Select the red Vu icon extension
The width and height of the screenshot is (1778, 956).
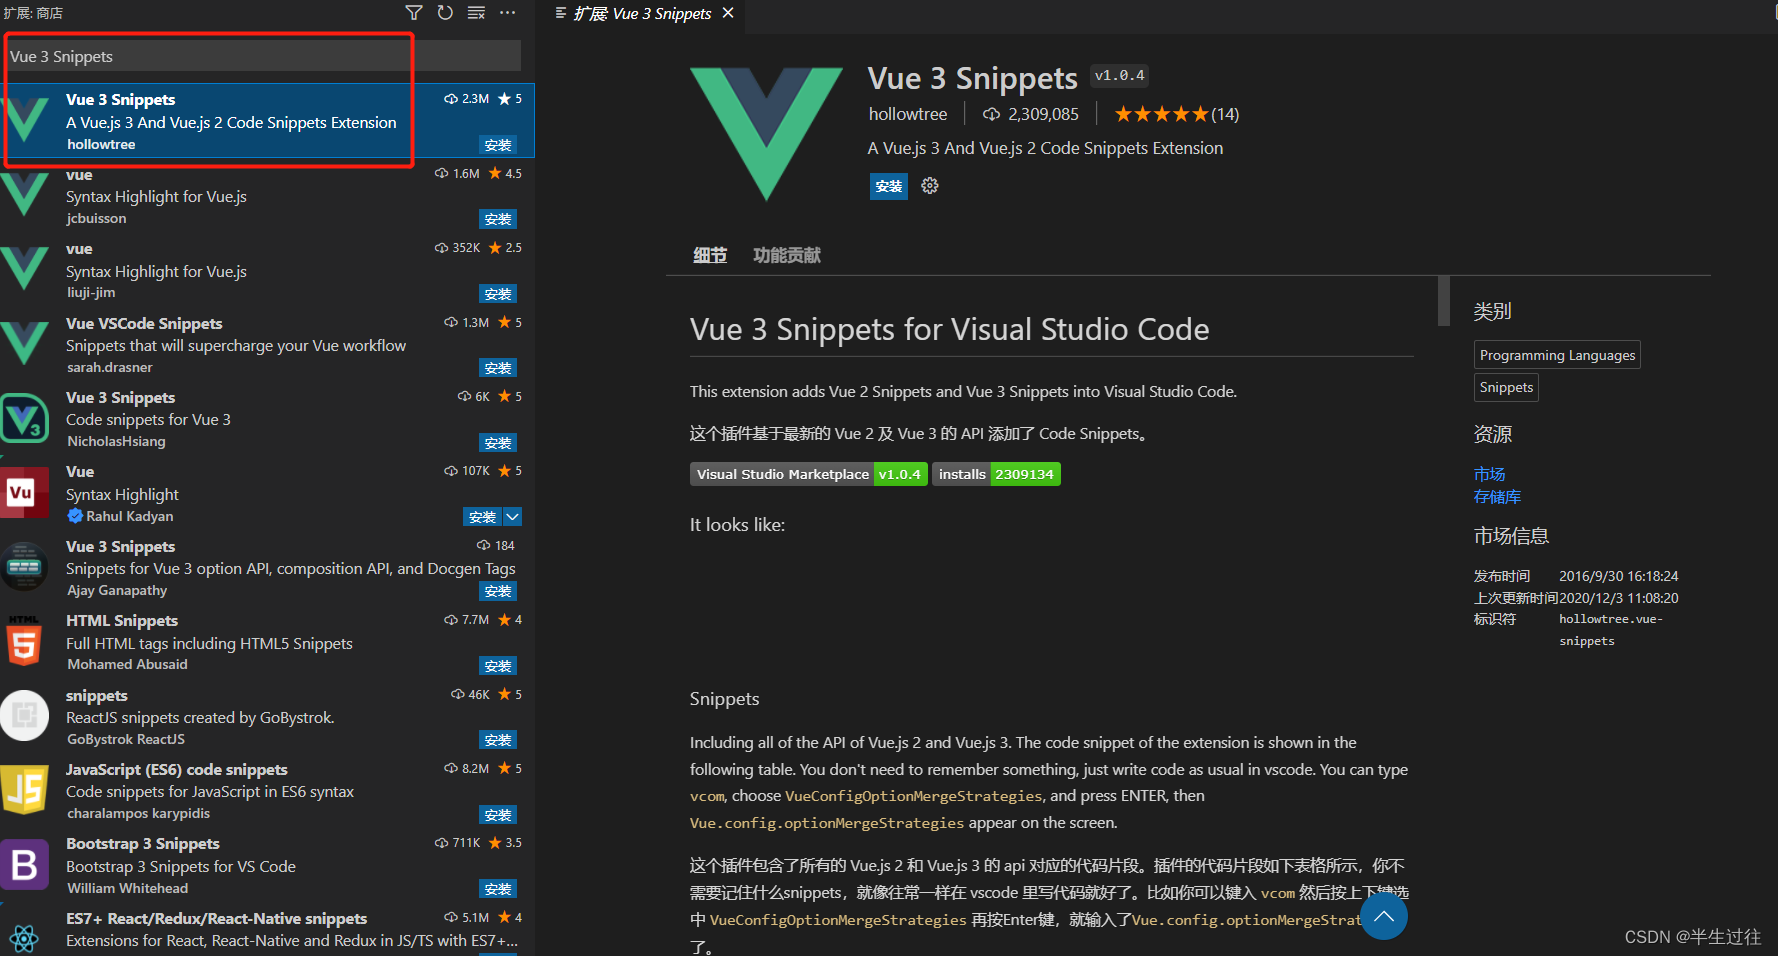click(x=24, y=492)
